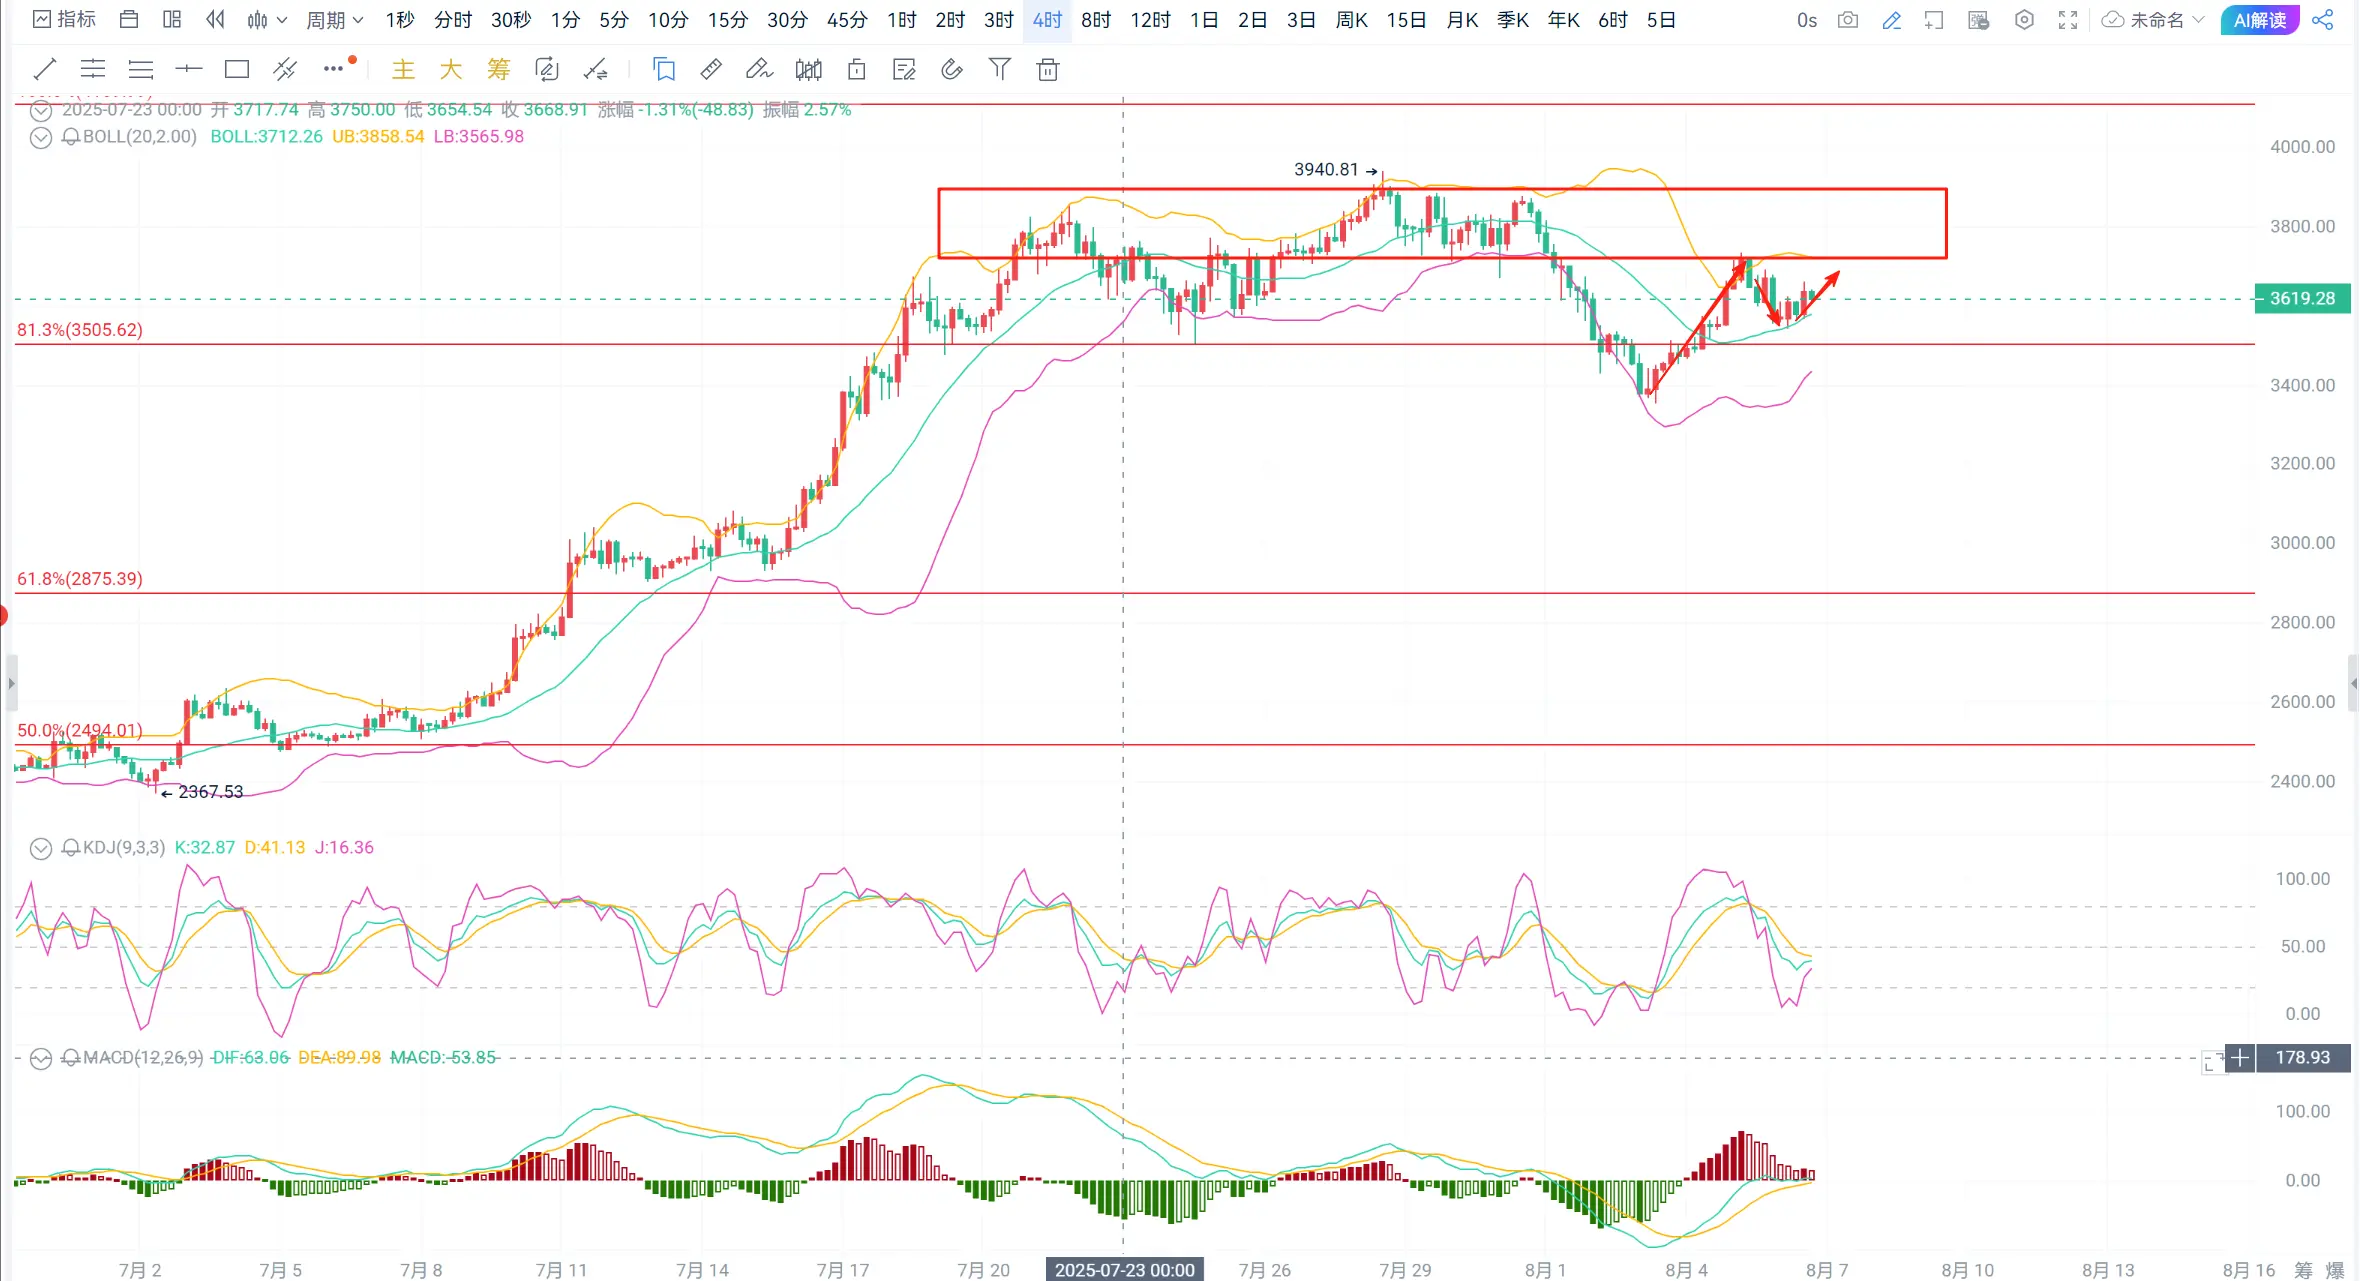
Task: Delete drawings with trash can icon
Action: tap(1048, 69)
